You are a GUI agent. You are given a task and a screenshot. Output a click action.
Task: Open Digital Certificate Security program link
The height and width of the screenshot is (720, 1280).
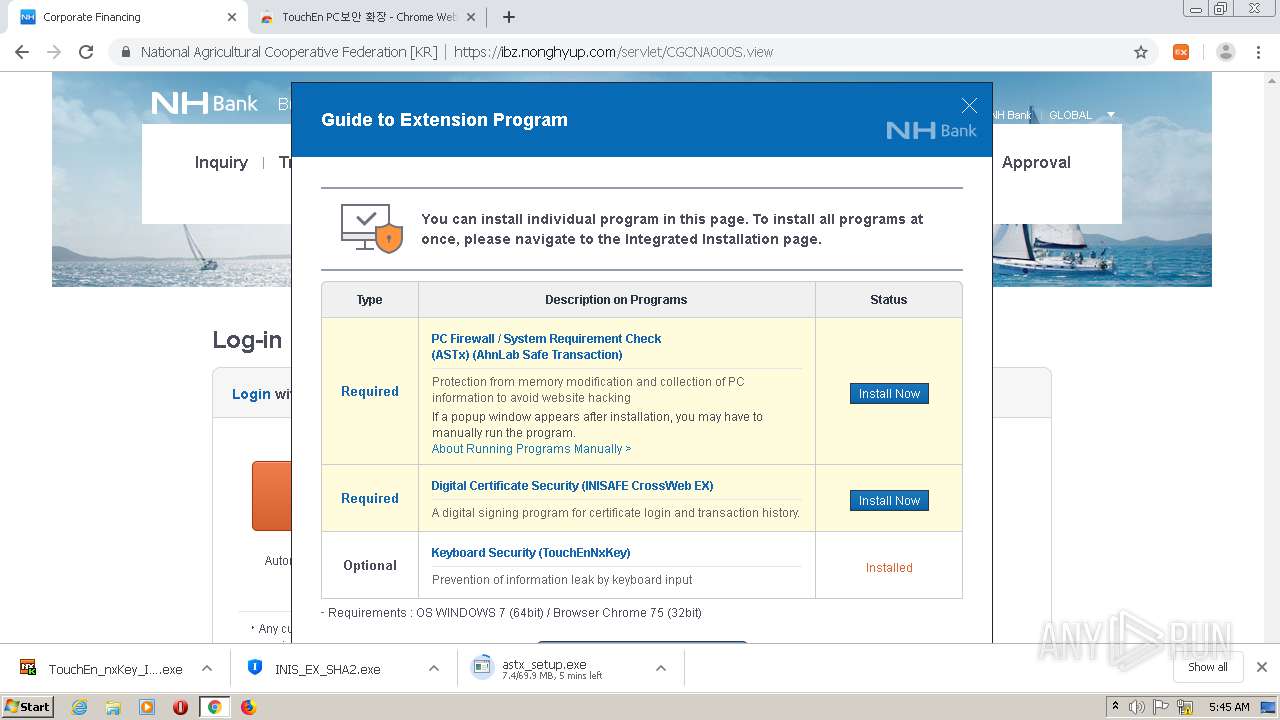572,486
